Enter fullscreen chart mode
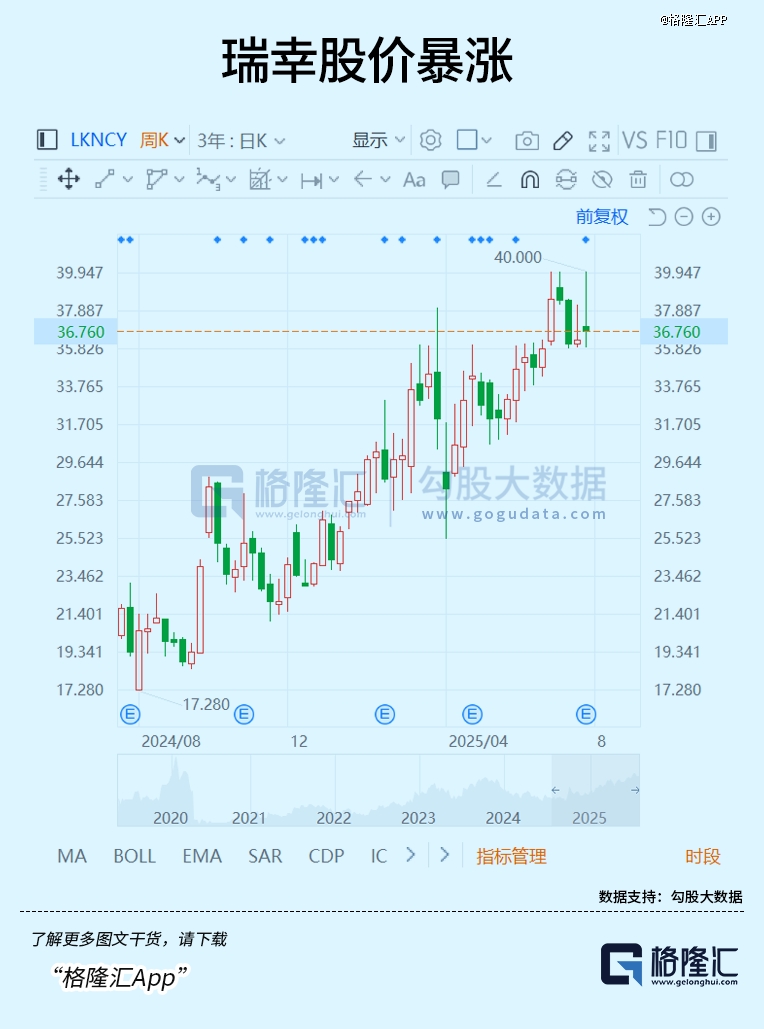This screenshot has height=1029, width=764. click(599, 140)
